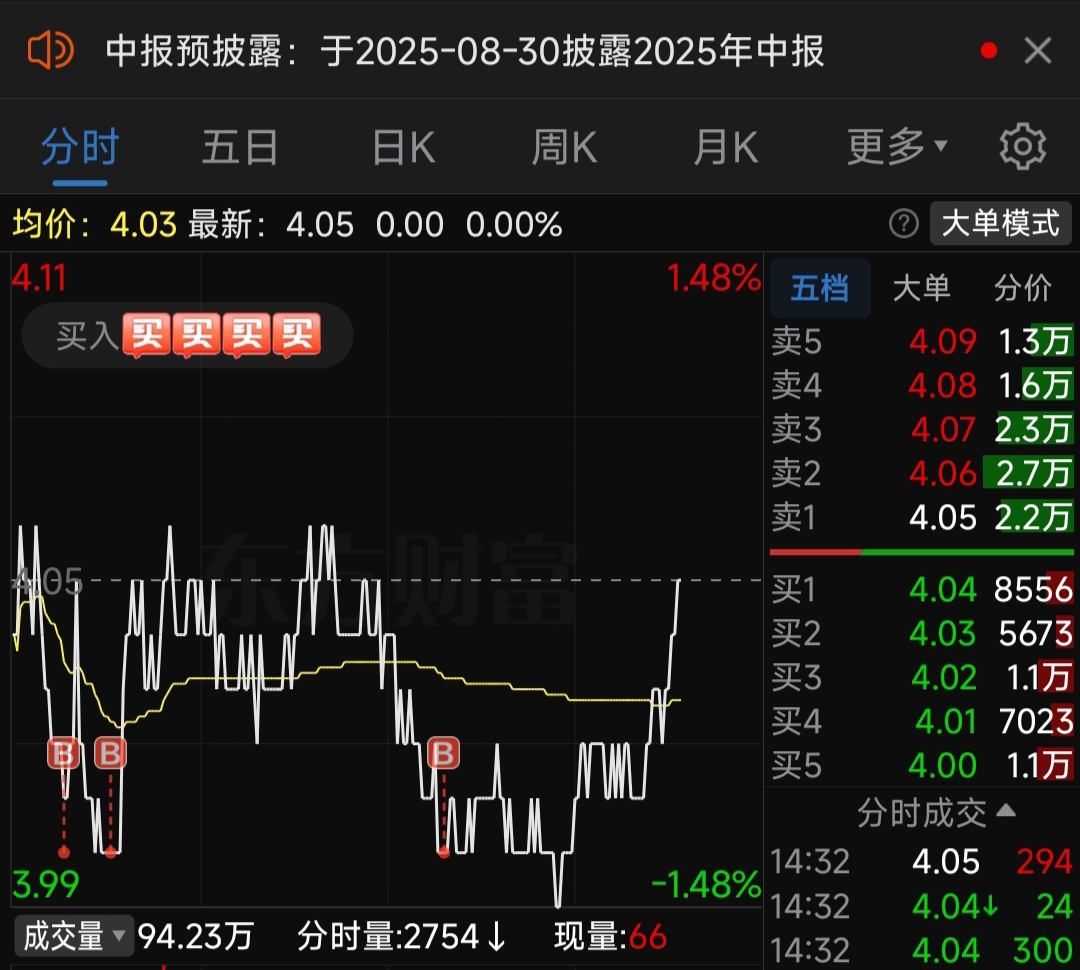Switch to the 五日 tab
This screenshot has height=970, width=1080.
[240, 147]
